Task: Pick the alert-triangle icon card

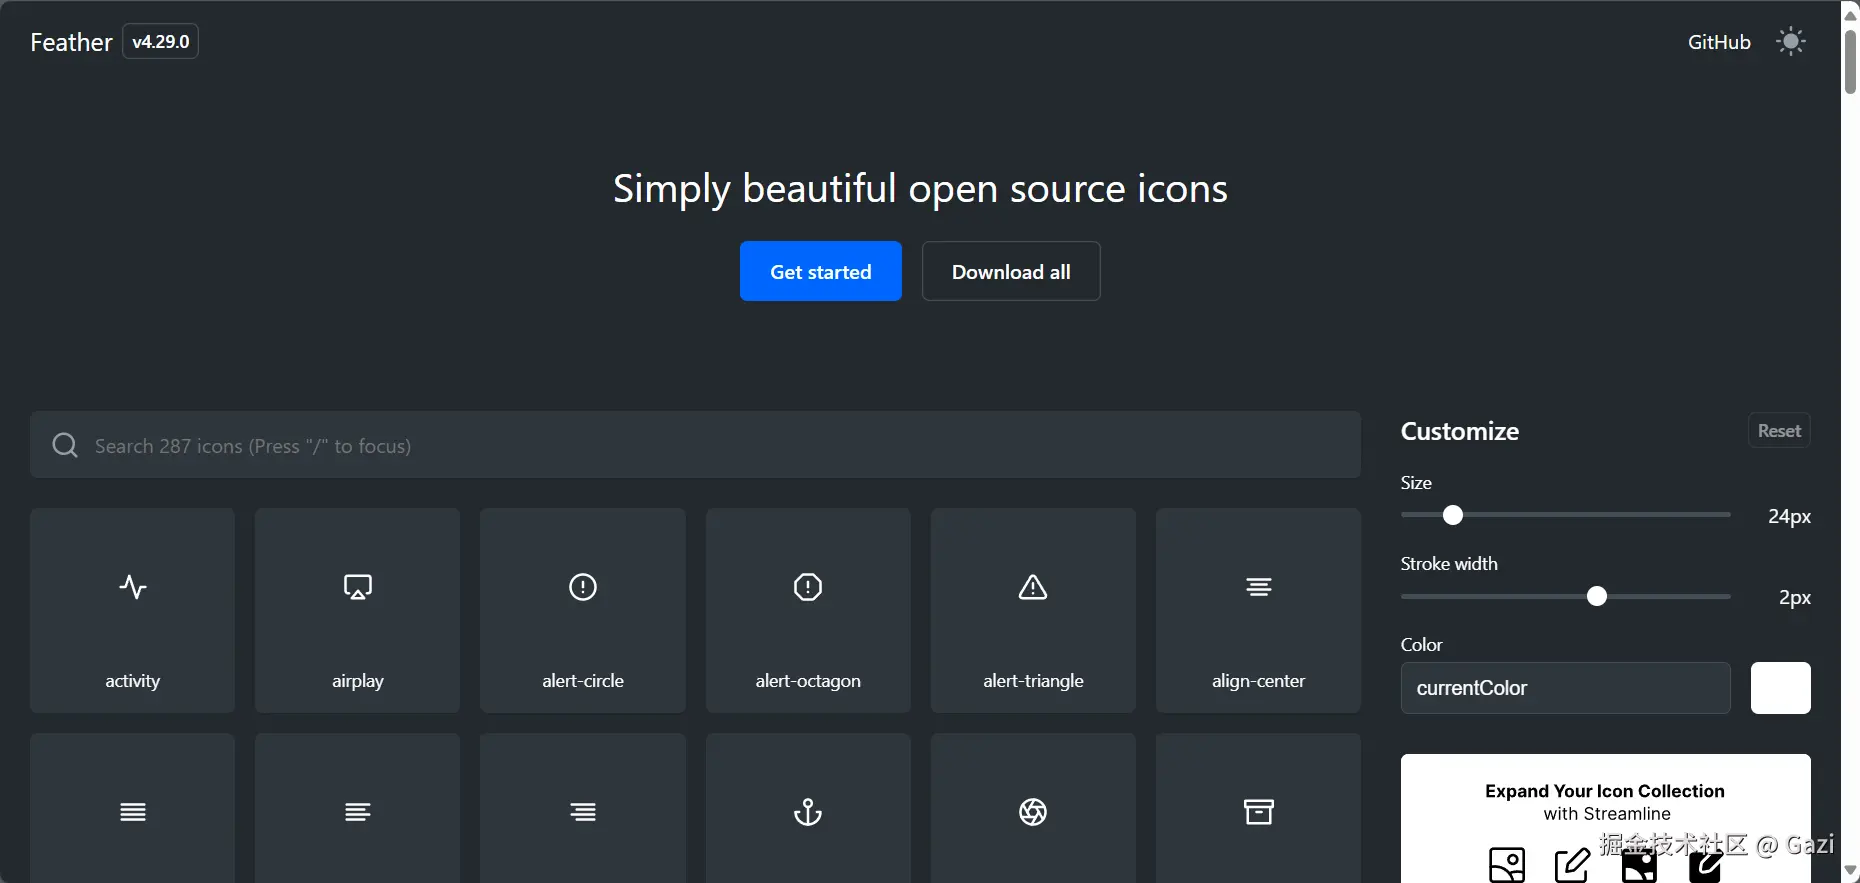Action: click(x=1033, y=610)
